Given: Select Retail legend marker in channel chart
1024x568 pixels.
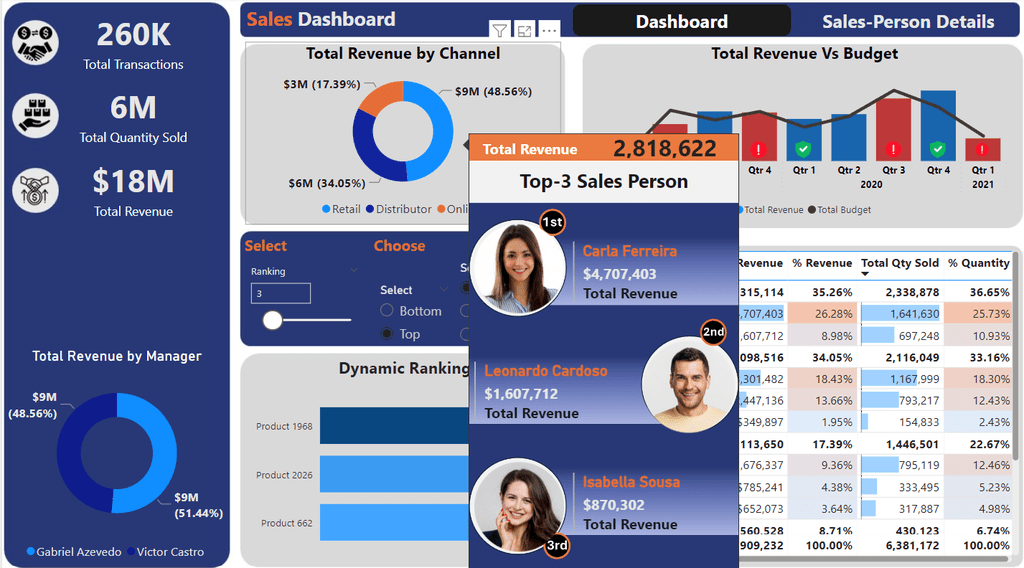Looking at the screenshot, I should (326, 209).
